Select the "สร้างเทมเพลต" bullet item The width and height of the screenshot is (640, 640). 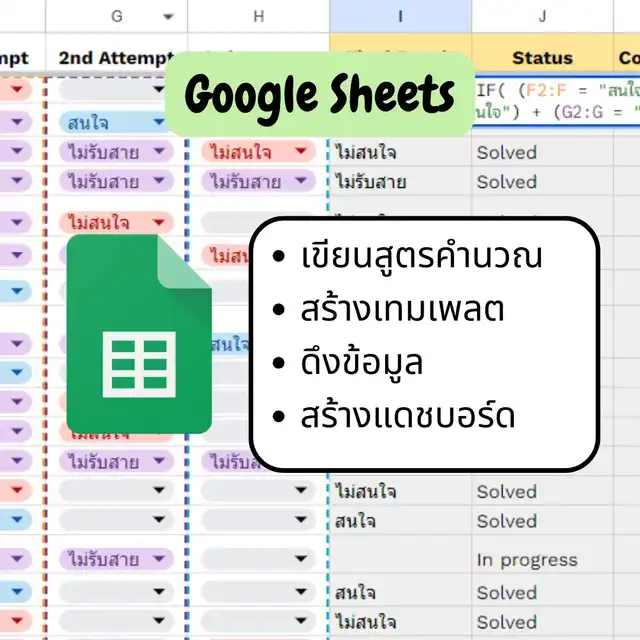402,309
